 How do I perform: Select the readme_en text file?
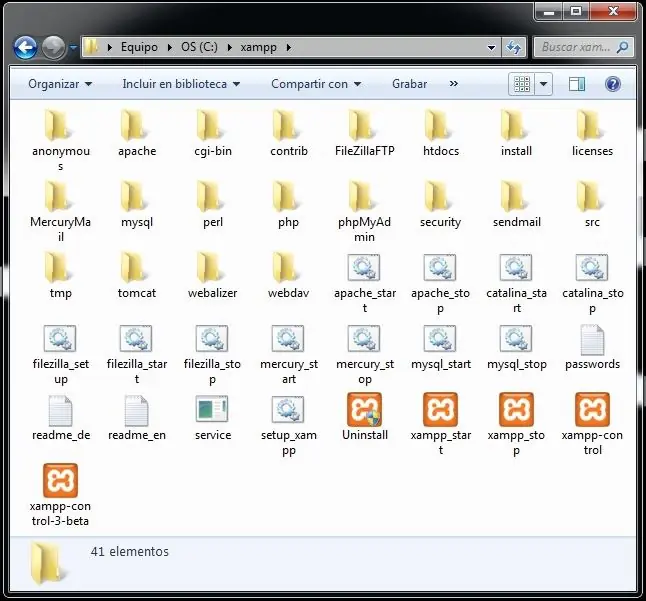point(136,411)
